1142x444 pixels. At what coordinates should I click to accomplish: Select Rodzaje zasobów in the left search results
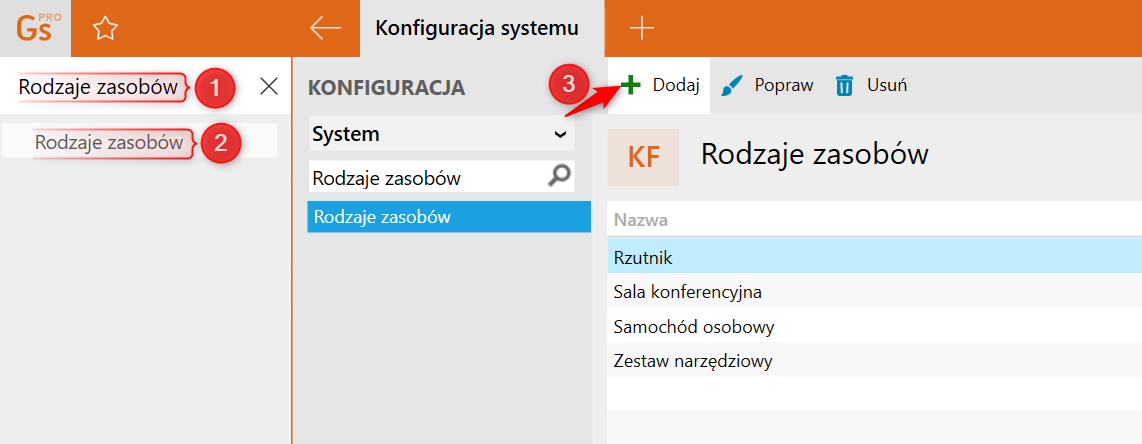[x=109, y=142]
